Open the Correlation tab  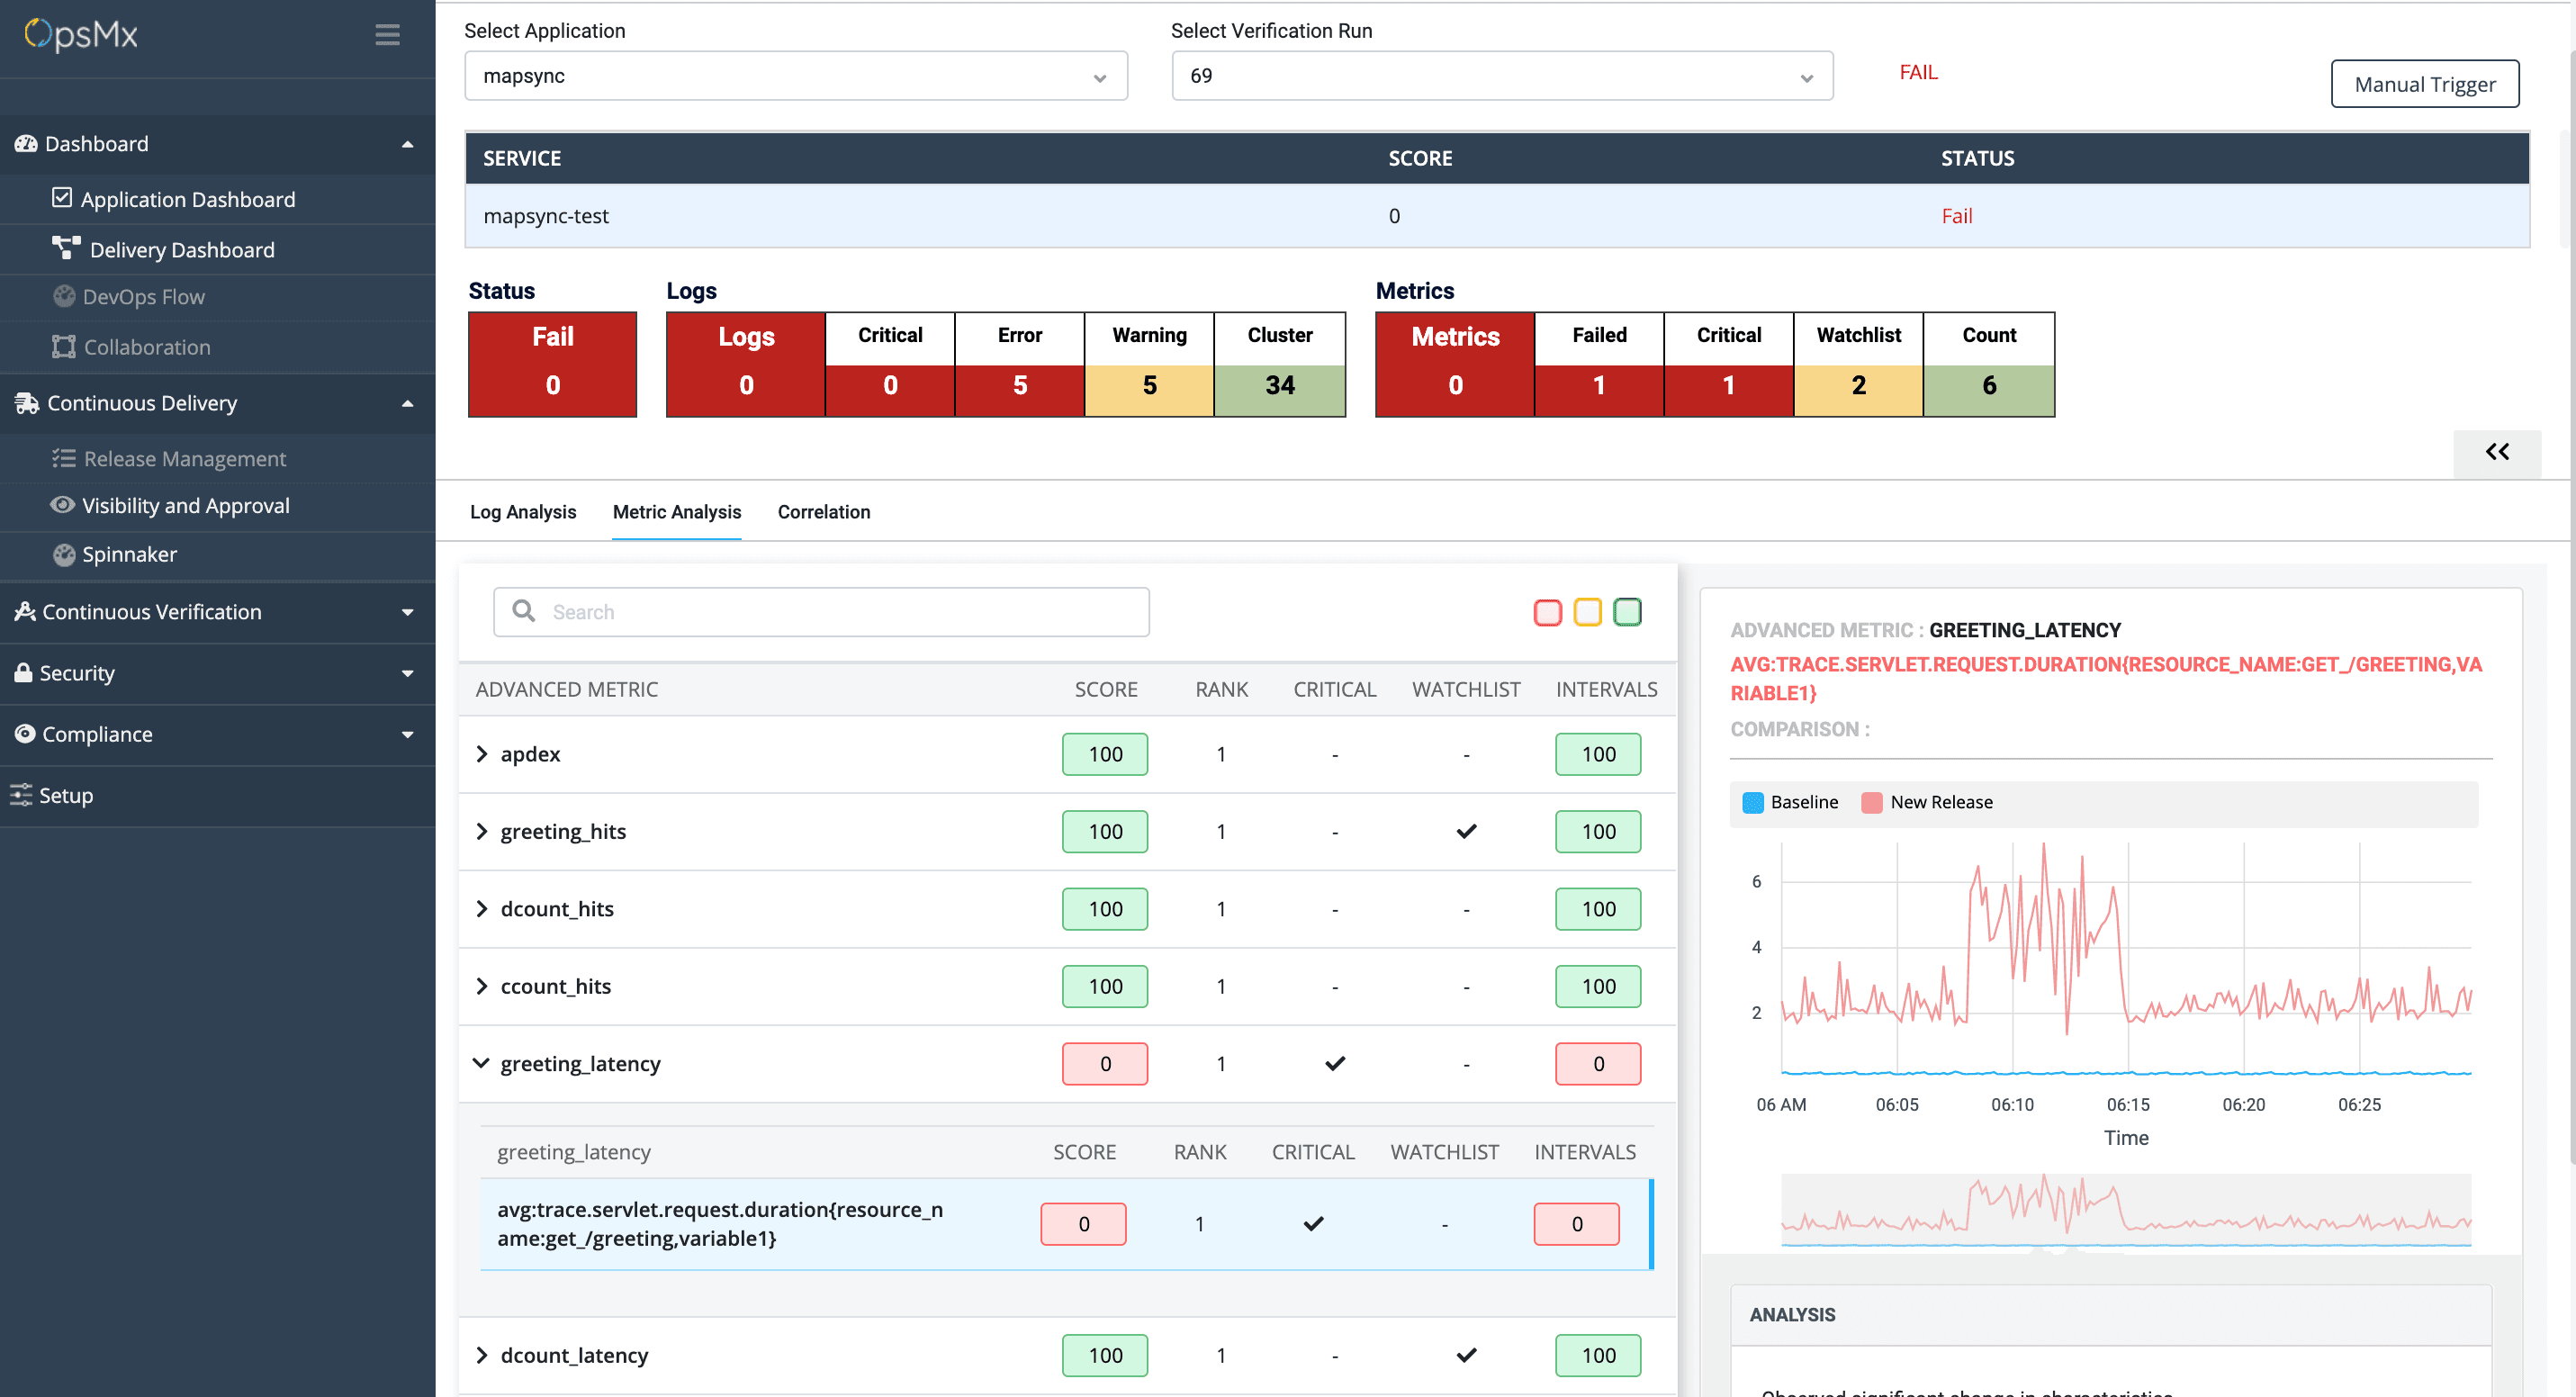pyautogui.click(x=823, y=511)
